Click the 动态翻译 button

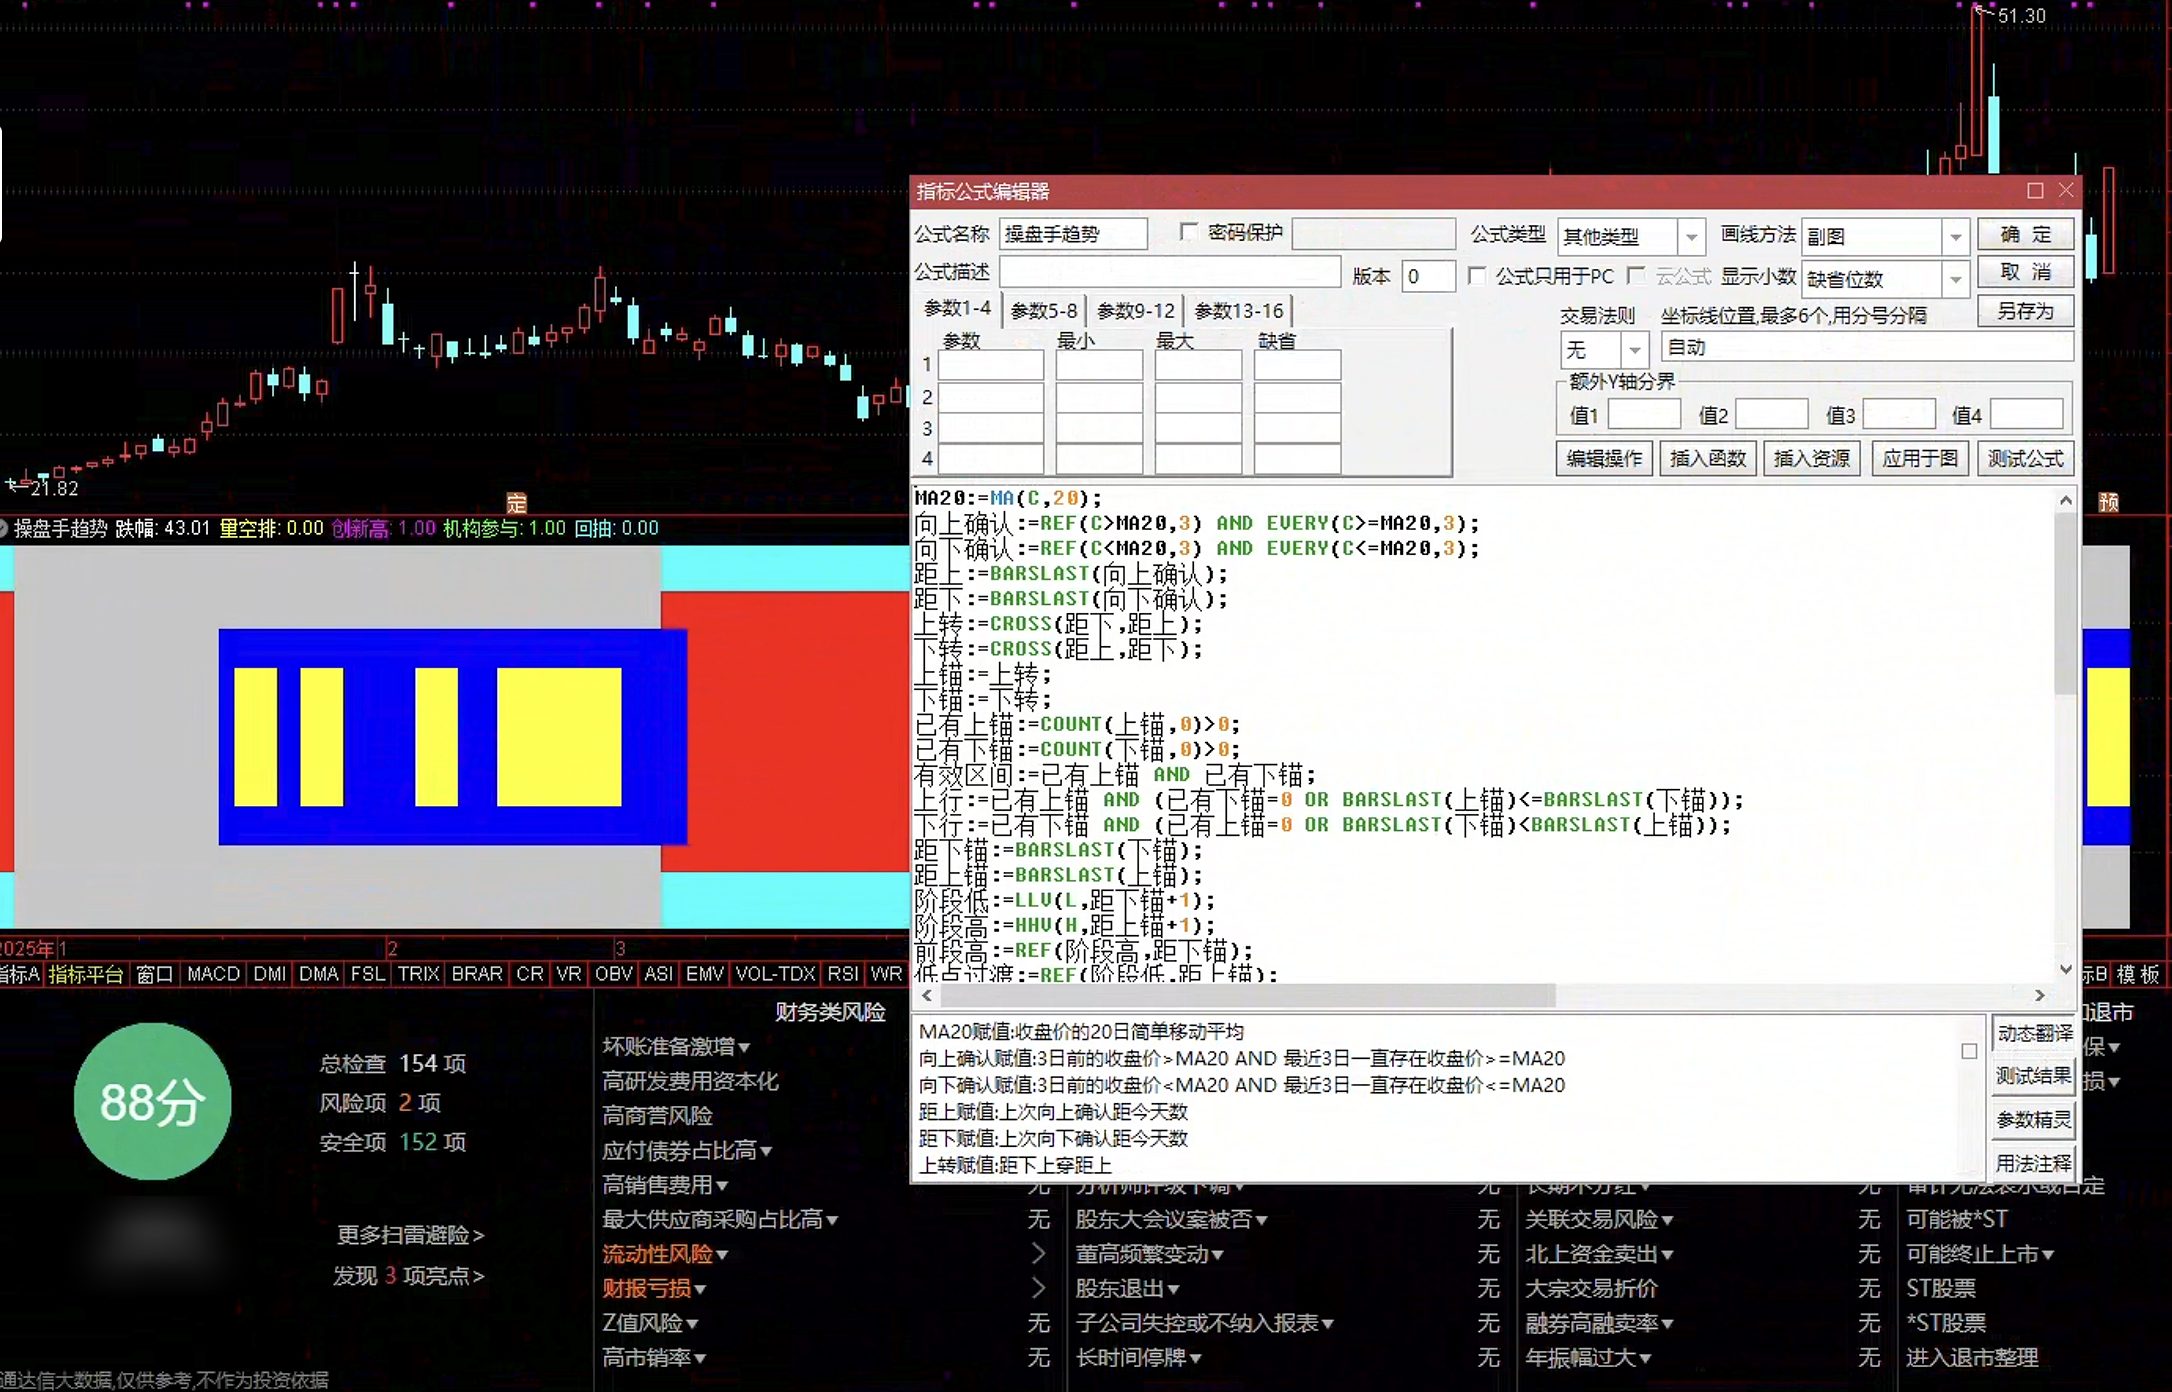(2034, 1033)
